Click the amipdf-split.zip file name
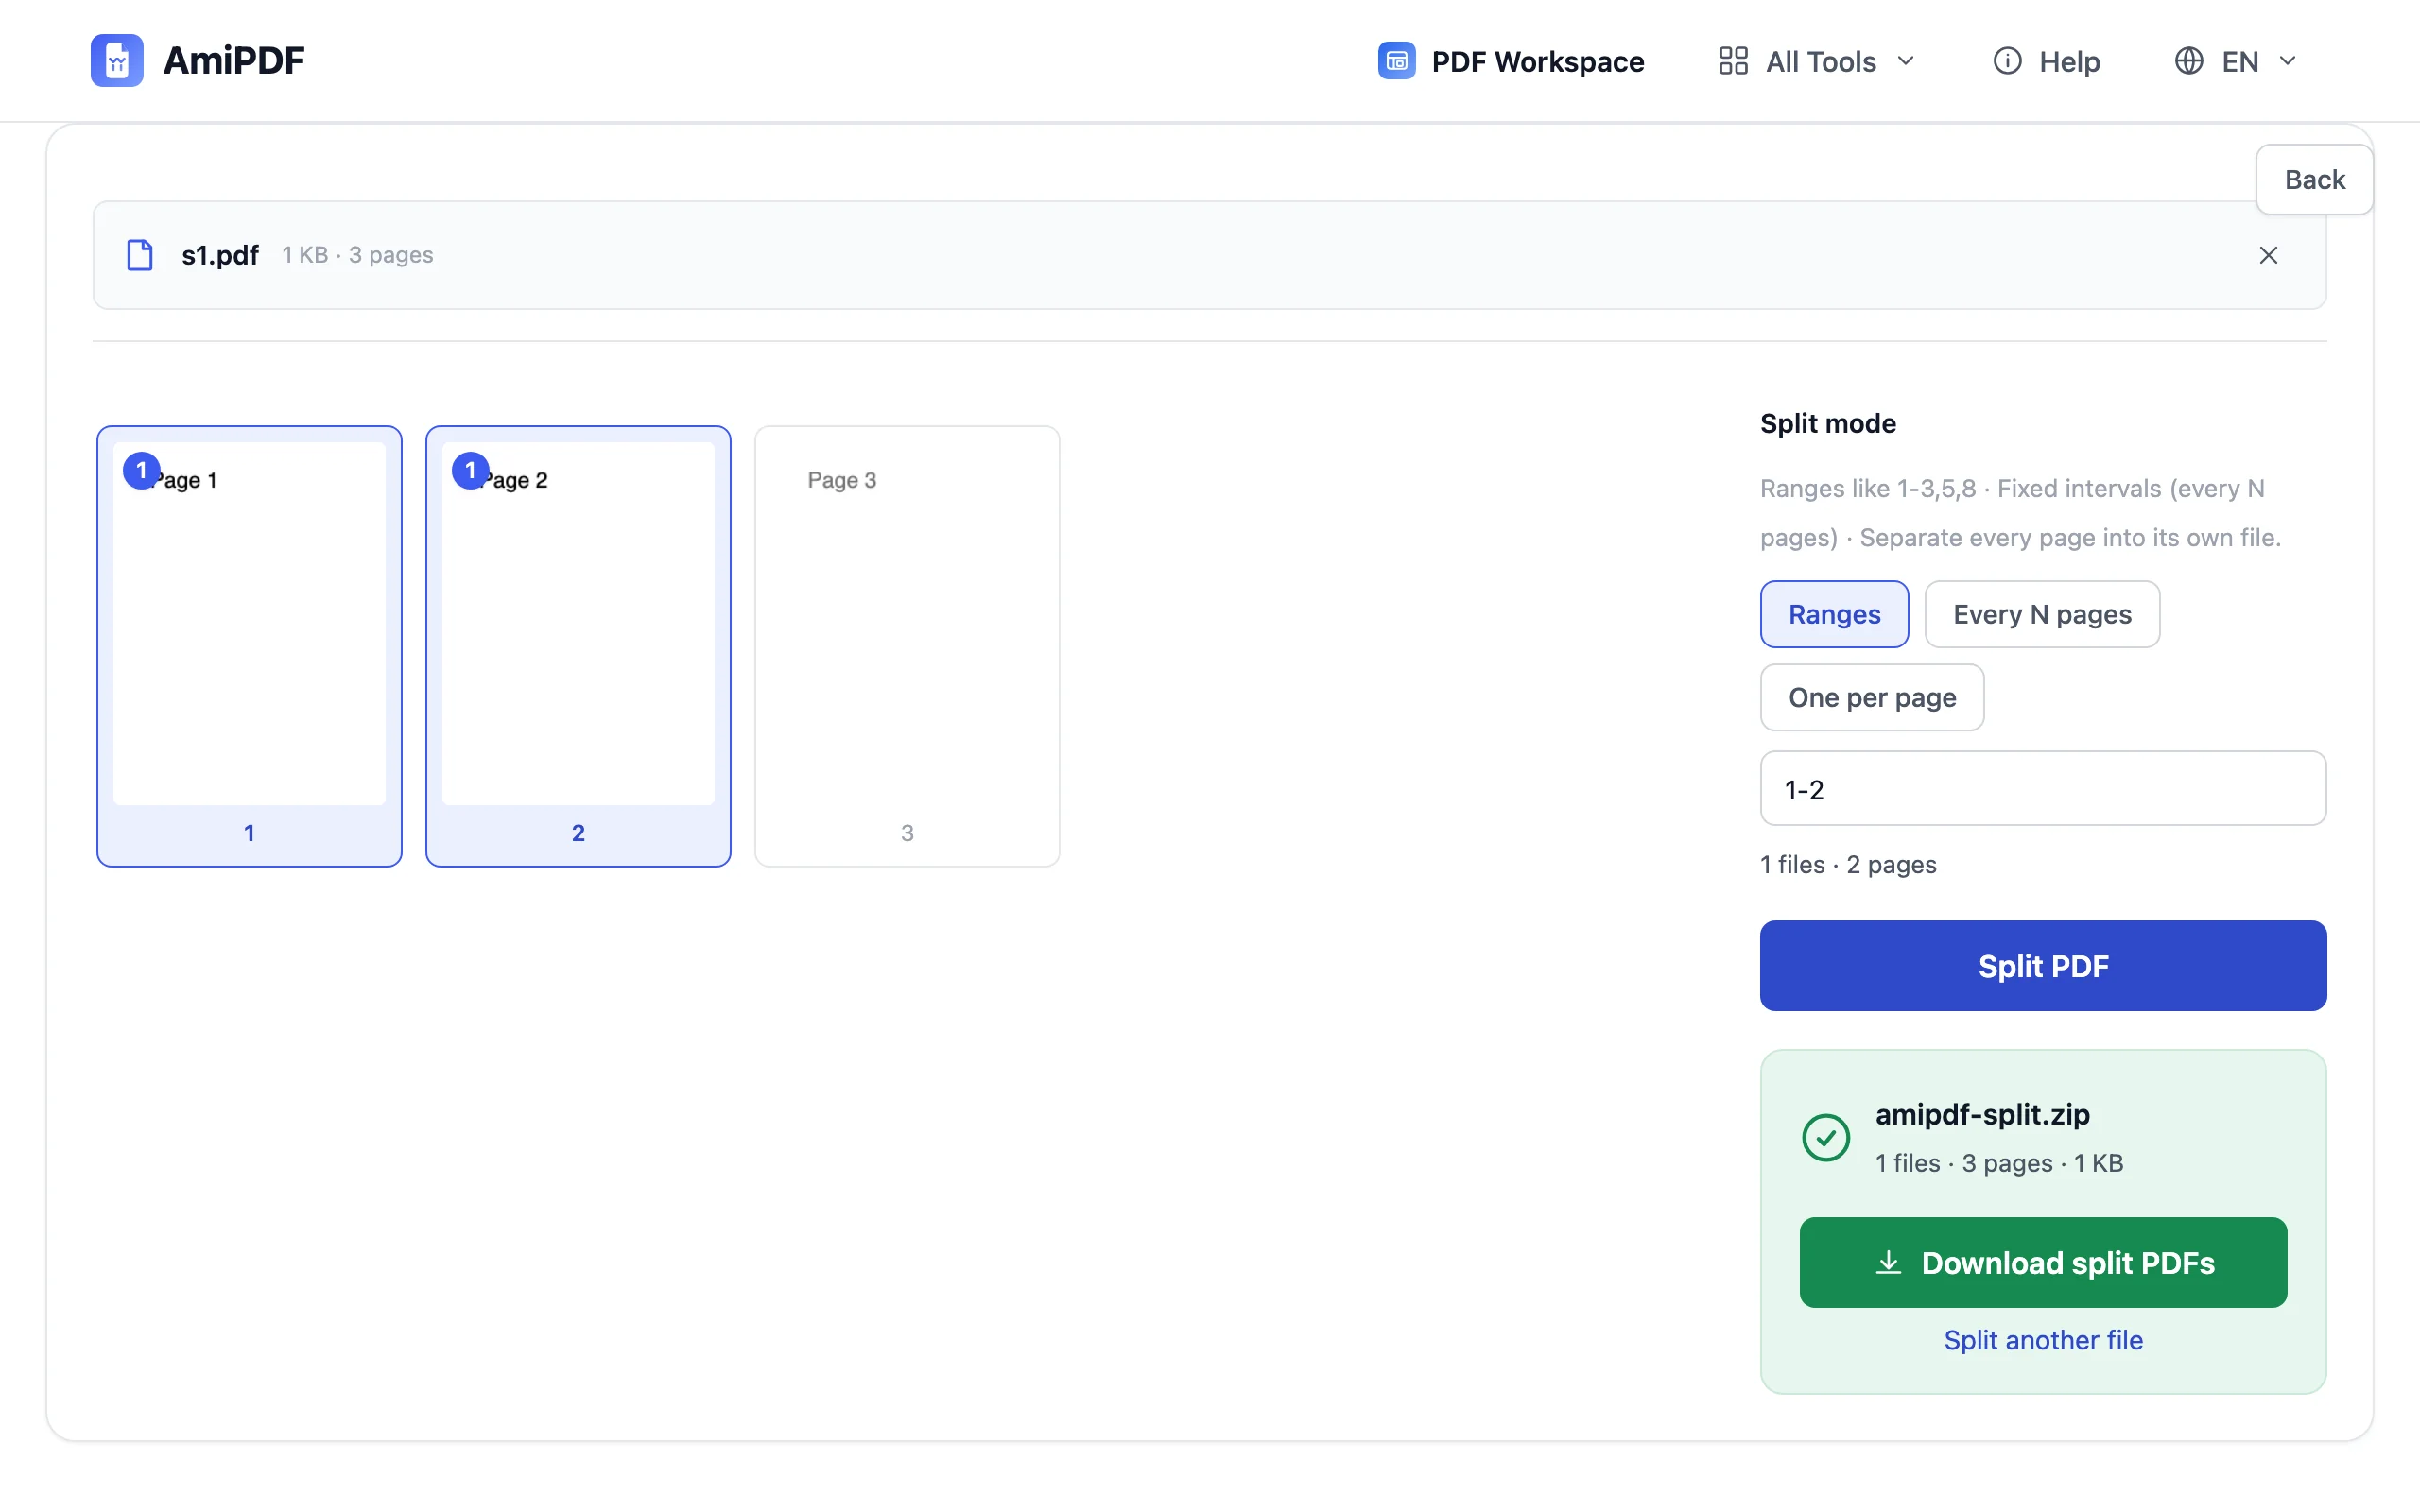This screenshot has height=1512, width=2420. 1982,1114
